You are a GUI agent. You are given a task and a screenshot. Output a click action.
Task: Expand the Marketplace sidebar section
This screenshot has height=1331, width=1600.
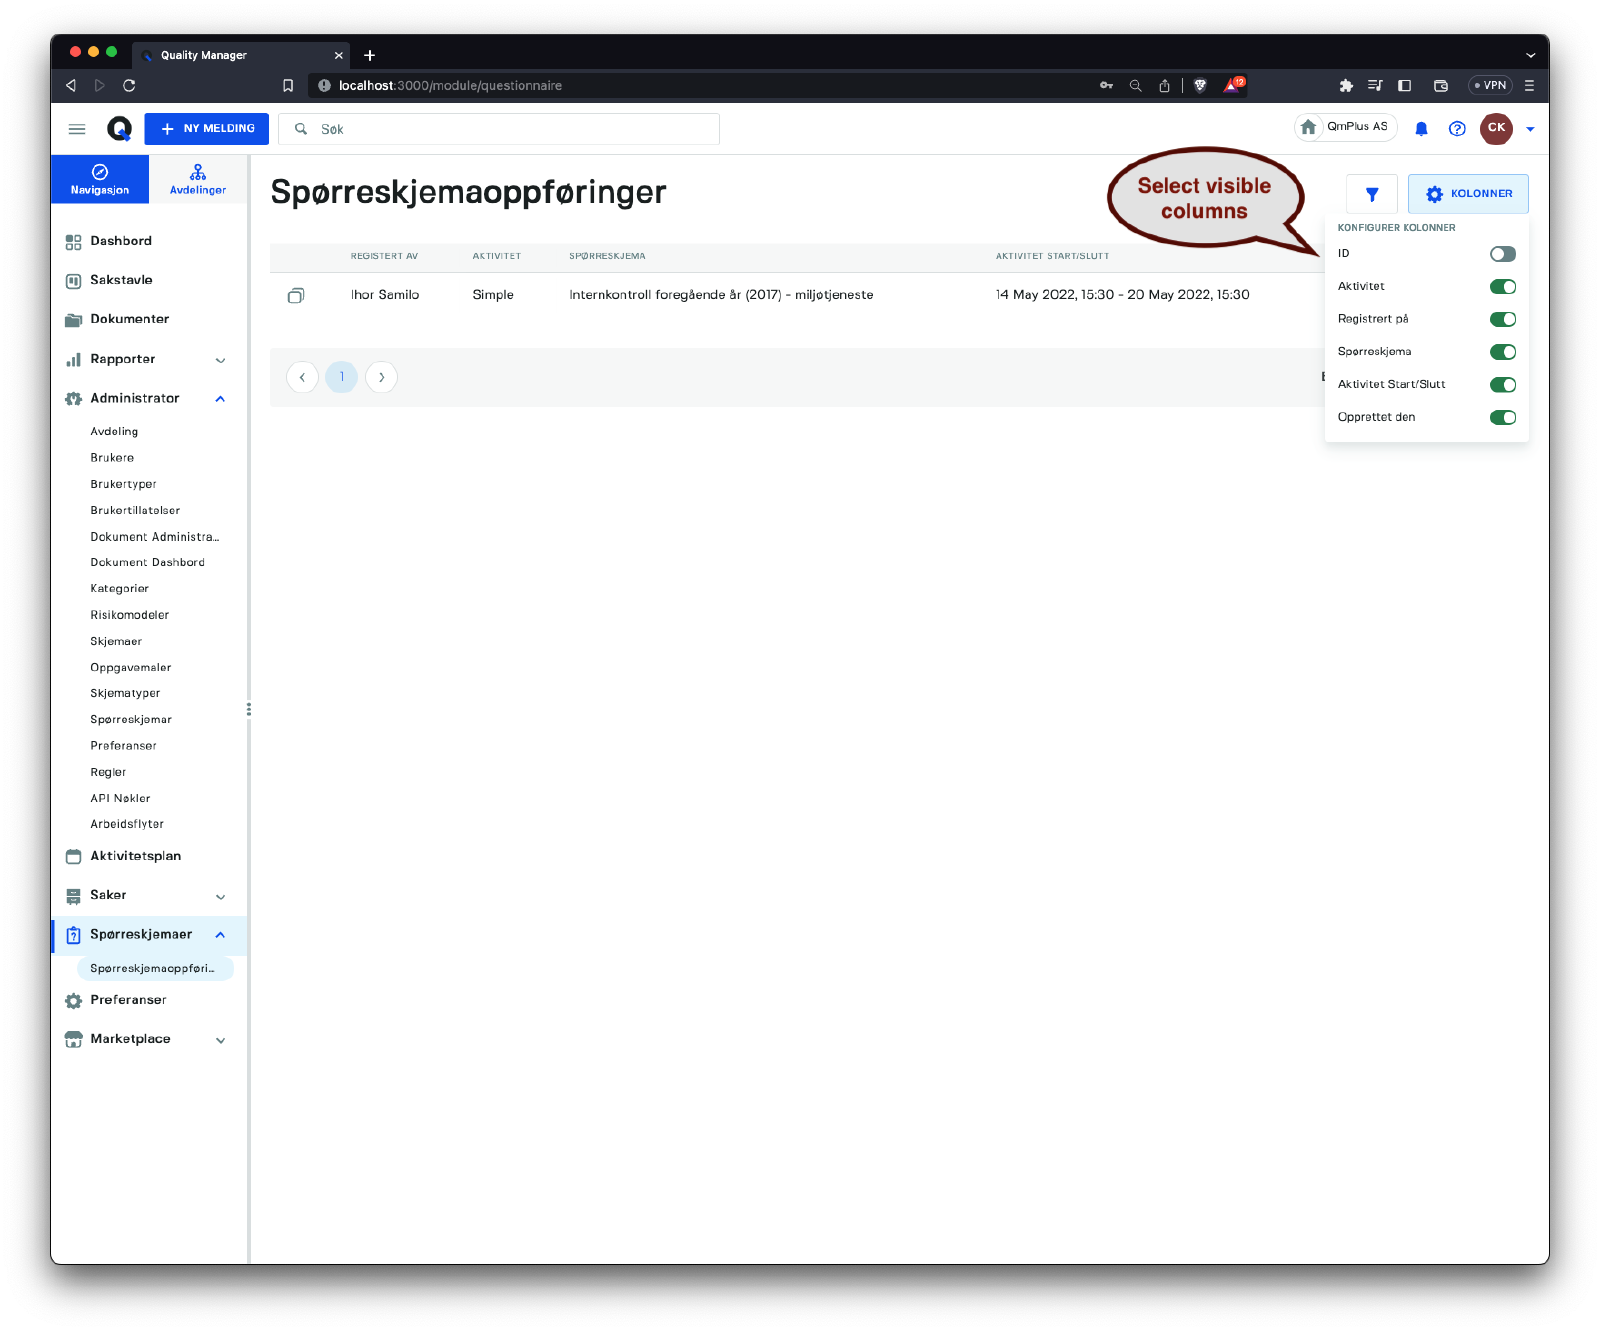coord(220,1040)
